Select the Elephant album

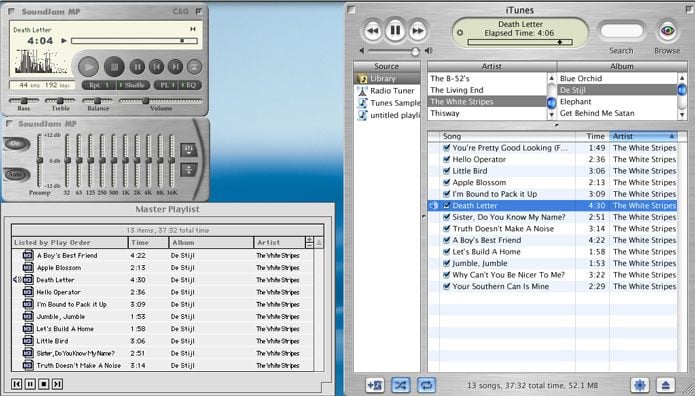point(617,102)
